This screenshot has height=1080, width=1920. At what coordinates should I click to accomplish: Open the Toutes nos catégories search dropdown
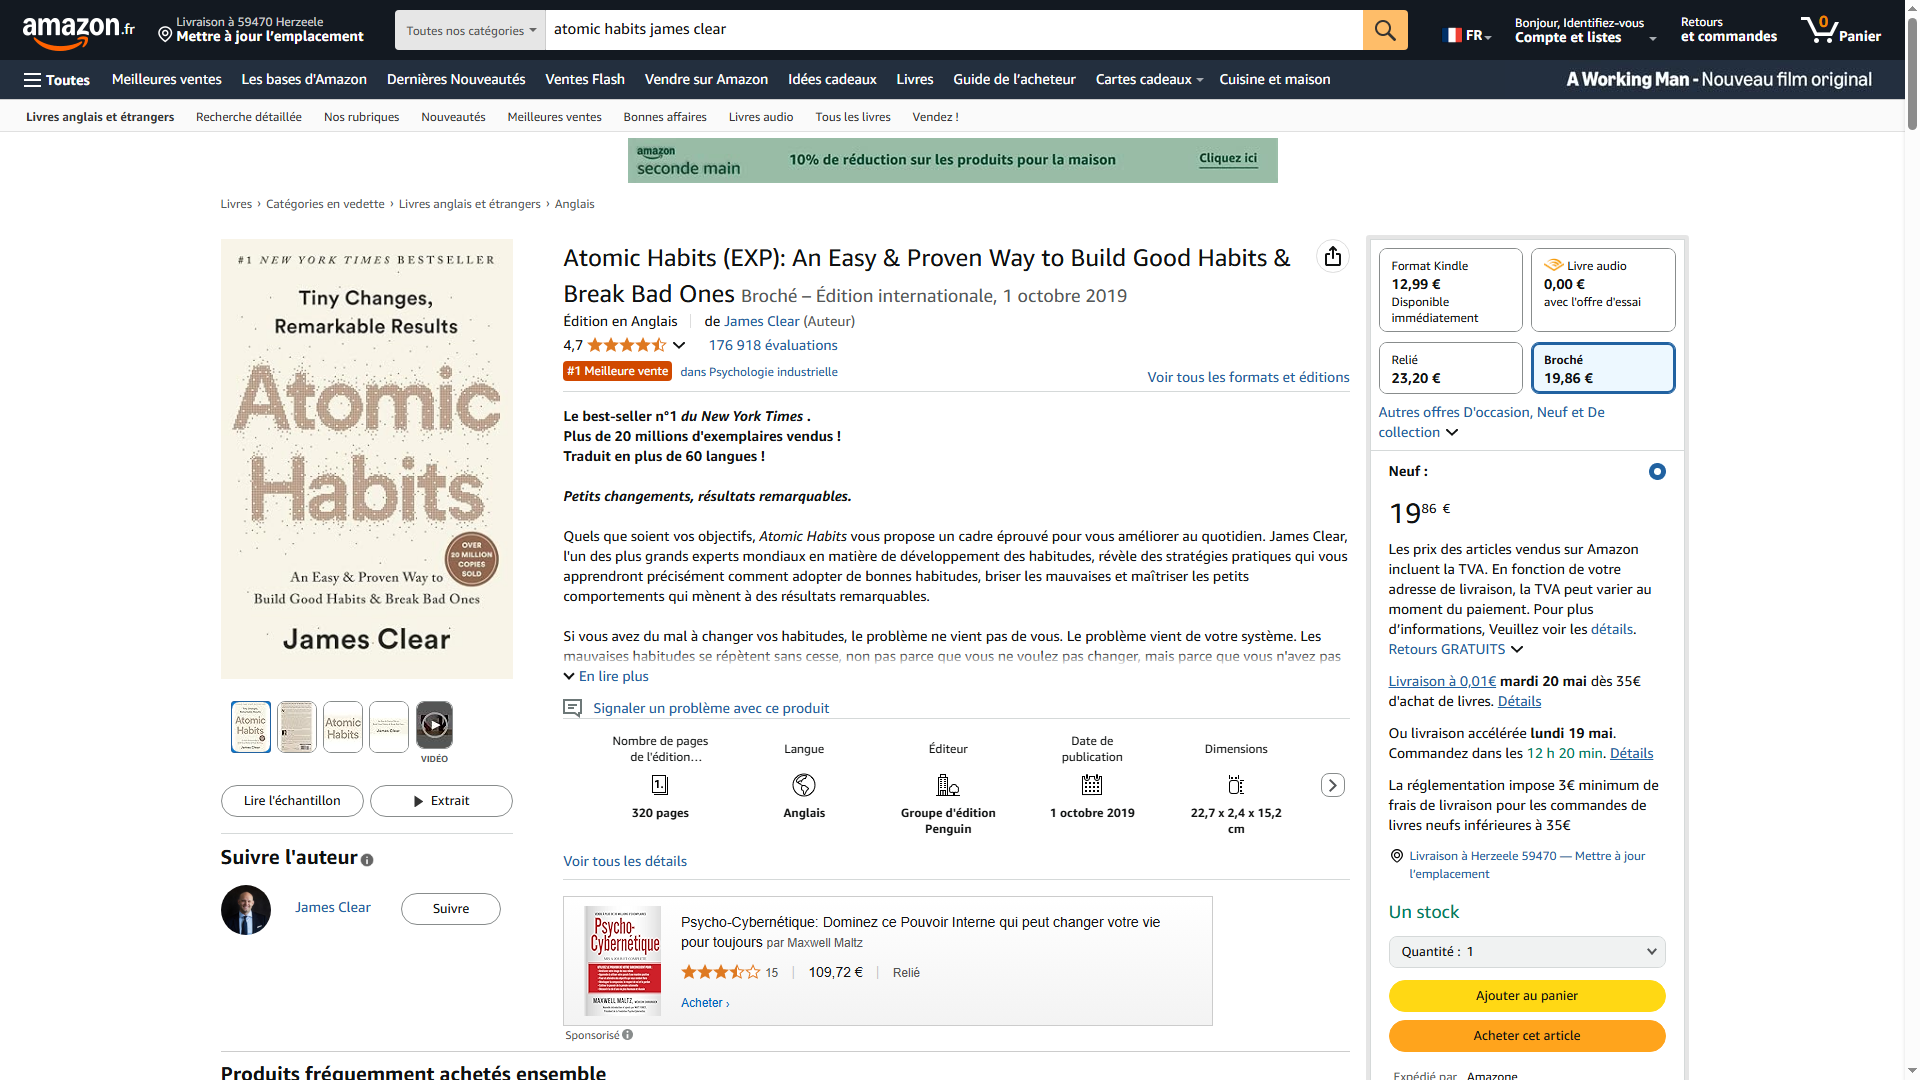470,30
